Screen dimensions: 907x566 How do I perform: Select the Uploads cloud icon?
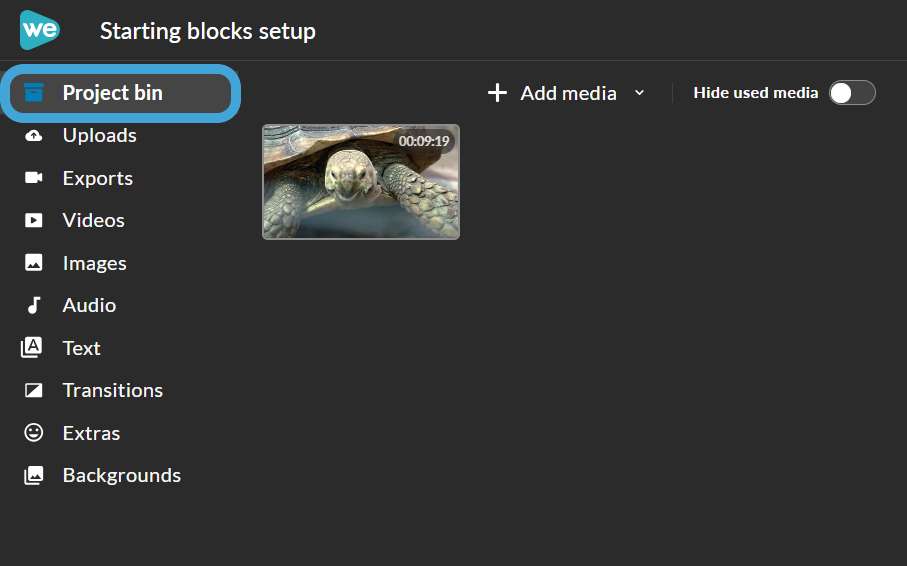(x=34, y=135)
